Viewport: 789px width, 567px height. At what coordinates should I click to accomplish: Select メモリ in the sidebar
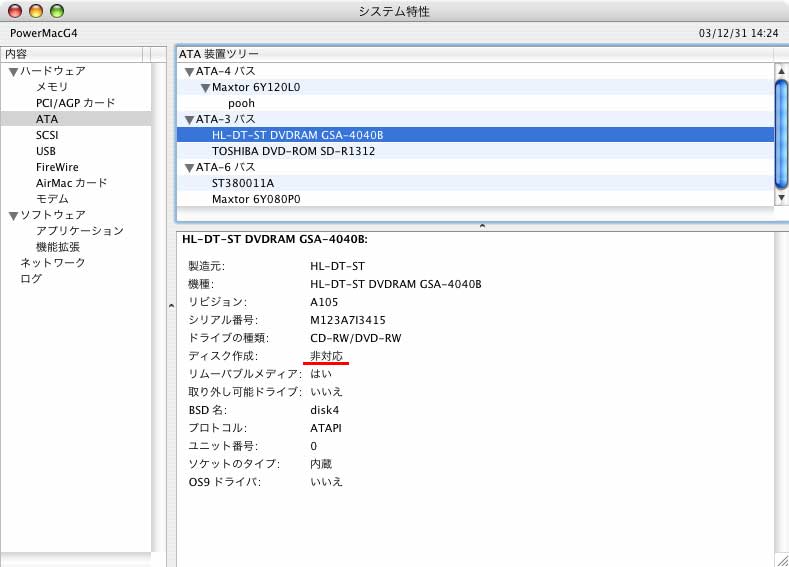tap(52, 87)
